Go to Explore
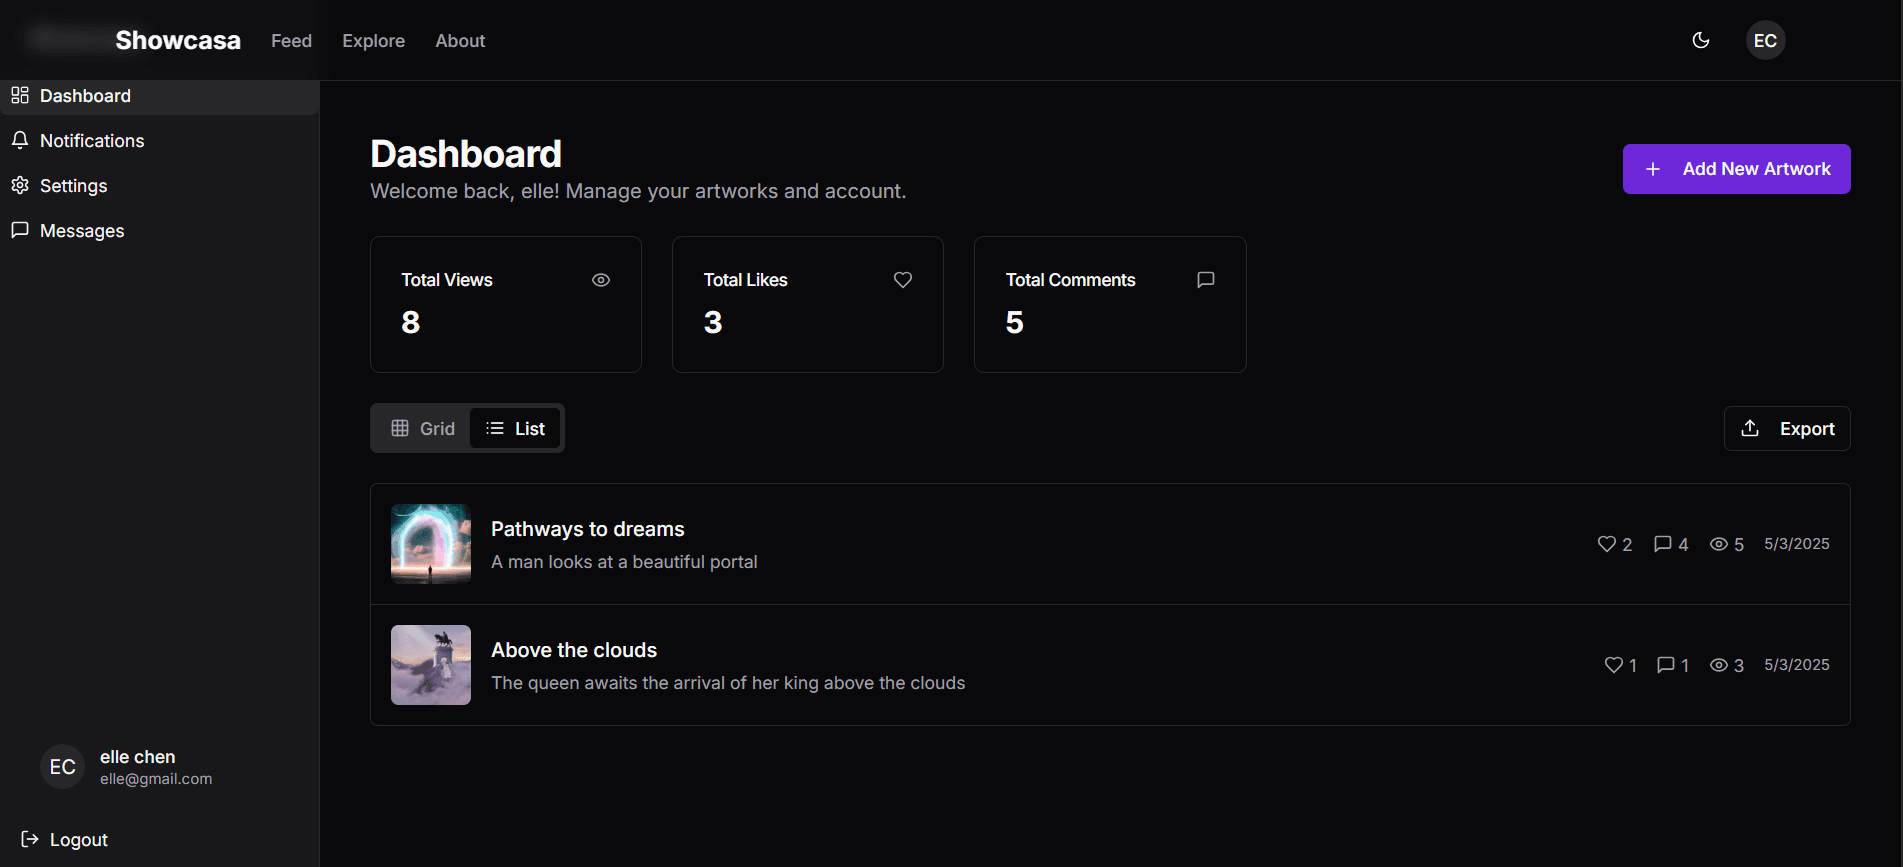Image resolution: width=1903 pixels, height=867 pixels. pyautogui.click(x=373, y=41)
